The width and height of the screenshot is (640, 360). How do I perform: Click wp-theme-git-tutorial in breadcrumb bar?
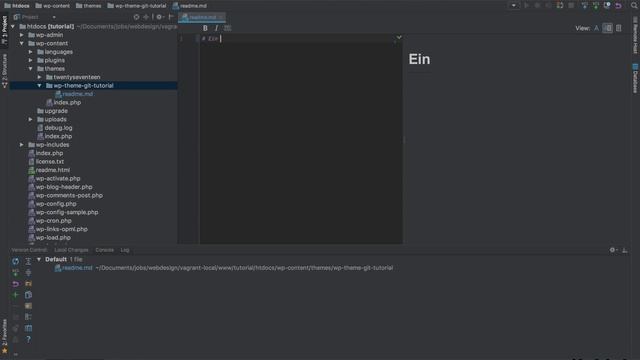137,6
